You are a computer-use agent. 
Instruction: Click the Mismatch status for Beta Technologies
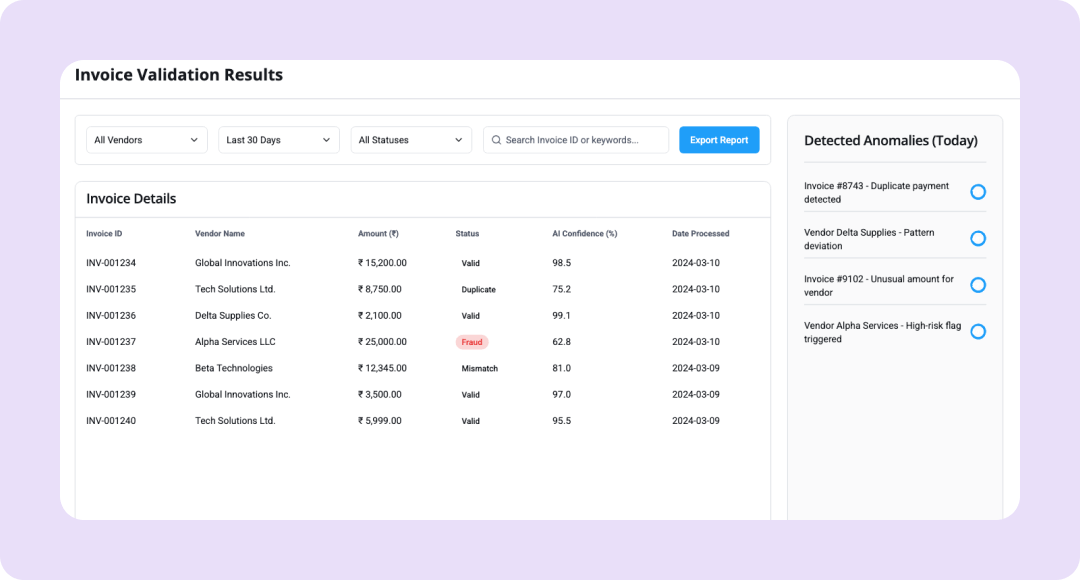click(479, 369)
